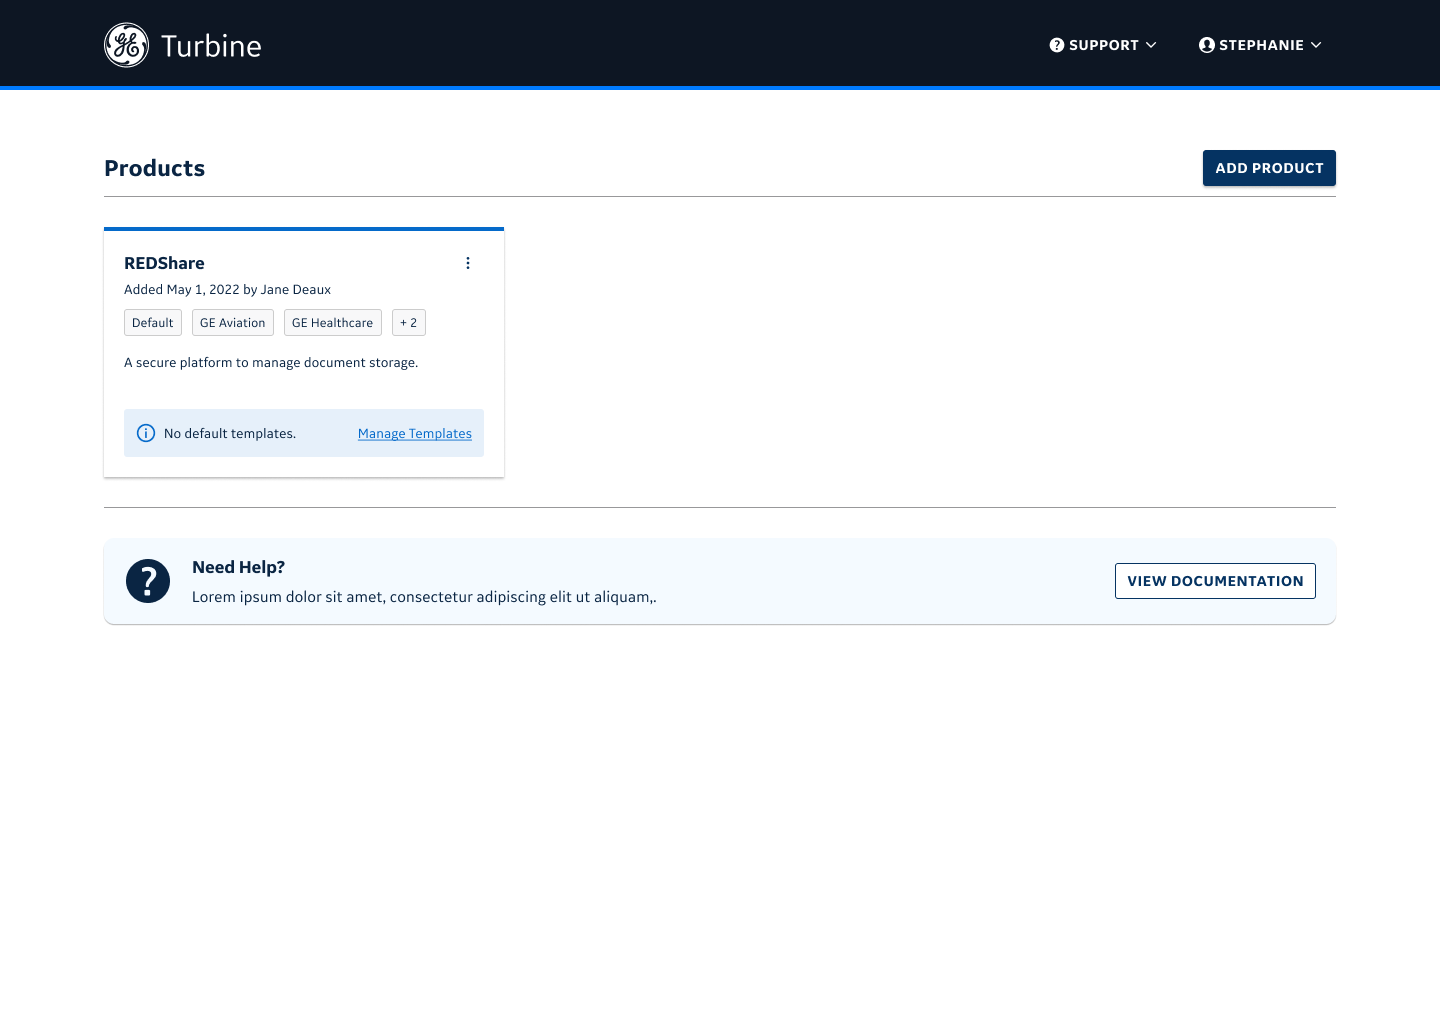
Task: Open the REDShare card kebab menu
Action: [x=467, y=263]
